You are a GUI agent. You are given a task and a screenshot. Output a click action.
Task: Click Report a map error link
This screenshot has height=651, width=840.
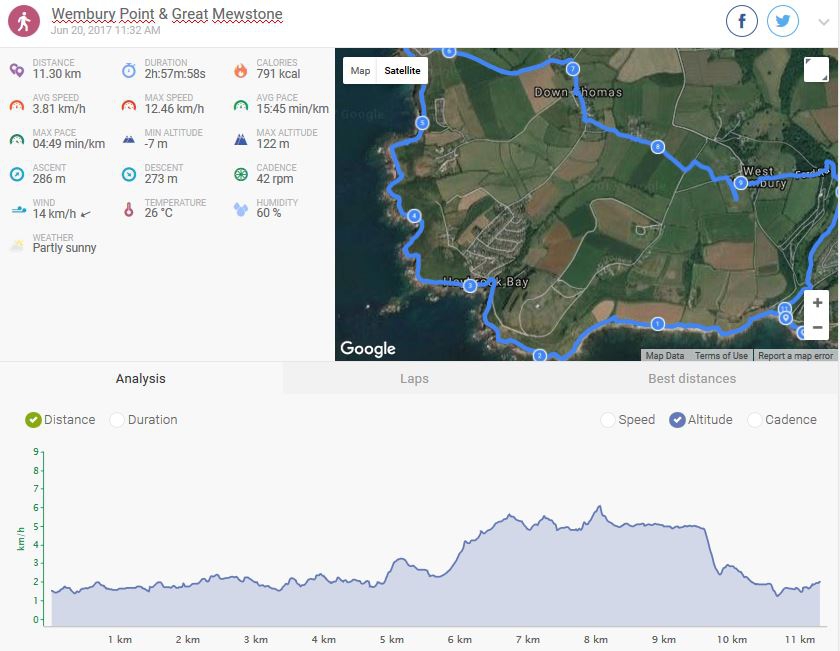[x=795, y=356]
